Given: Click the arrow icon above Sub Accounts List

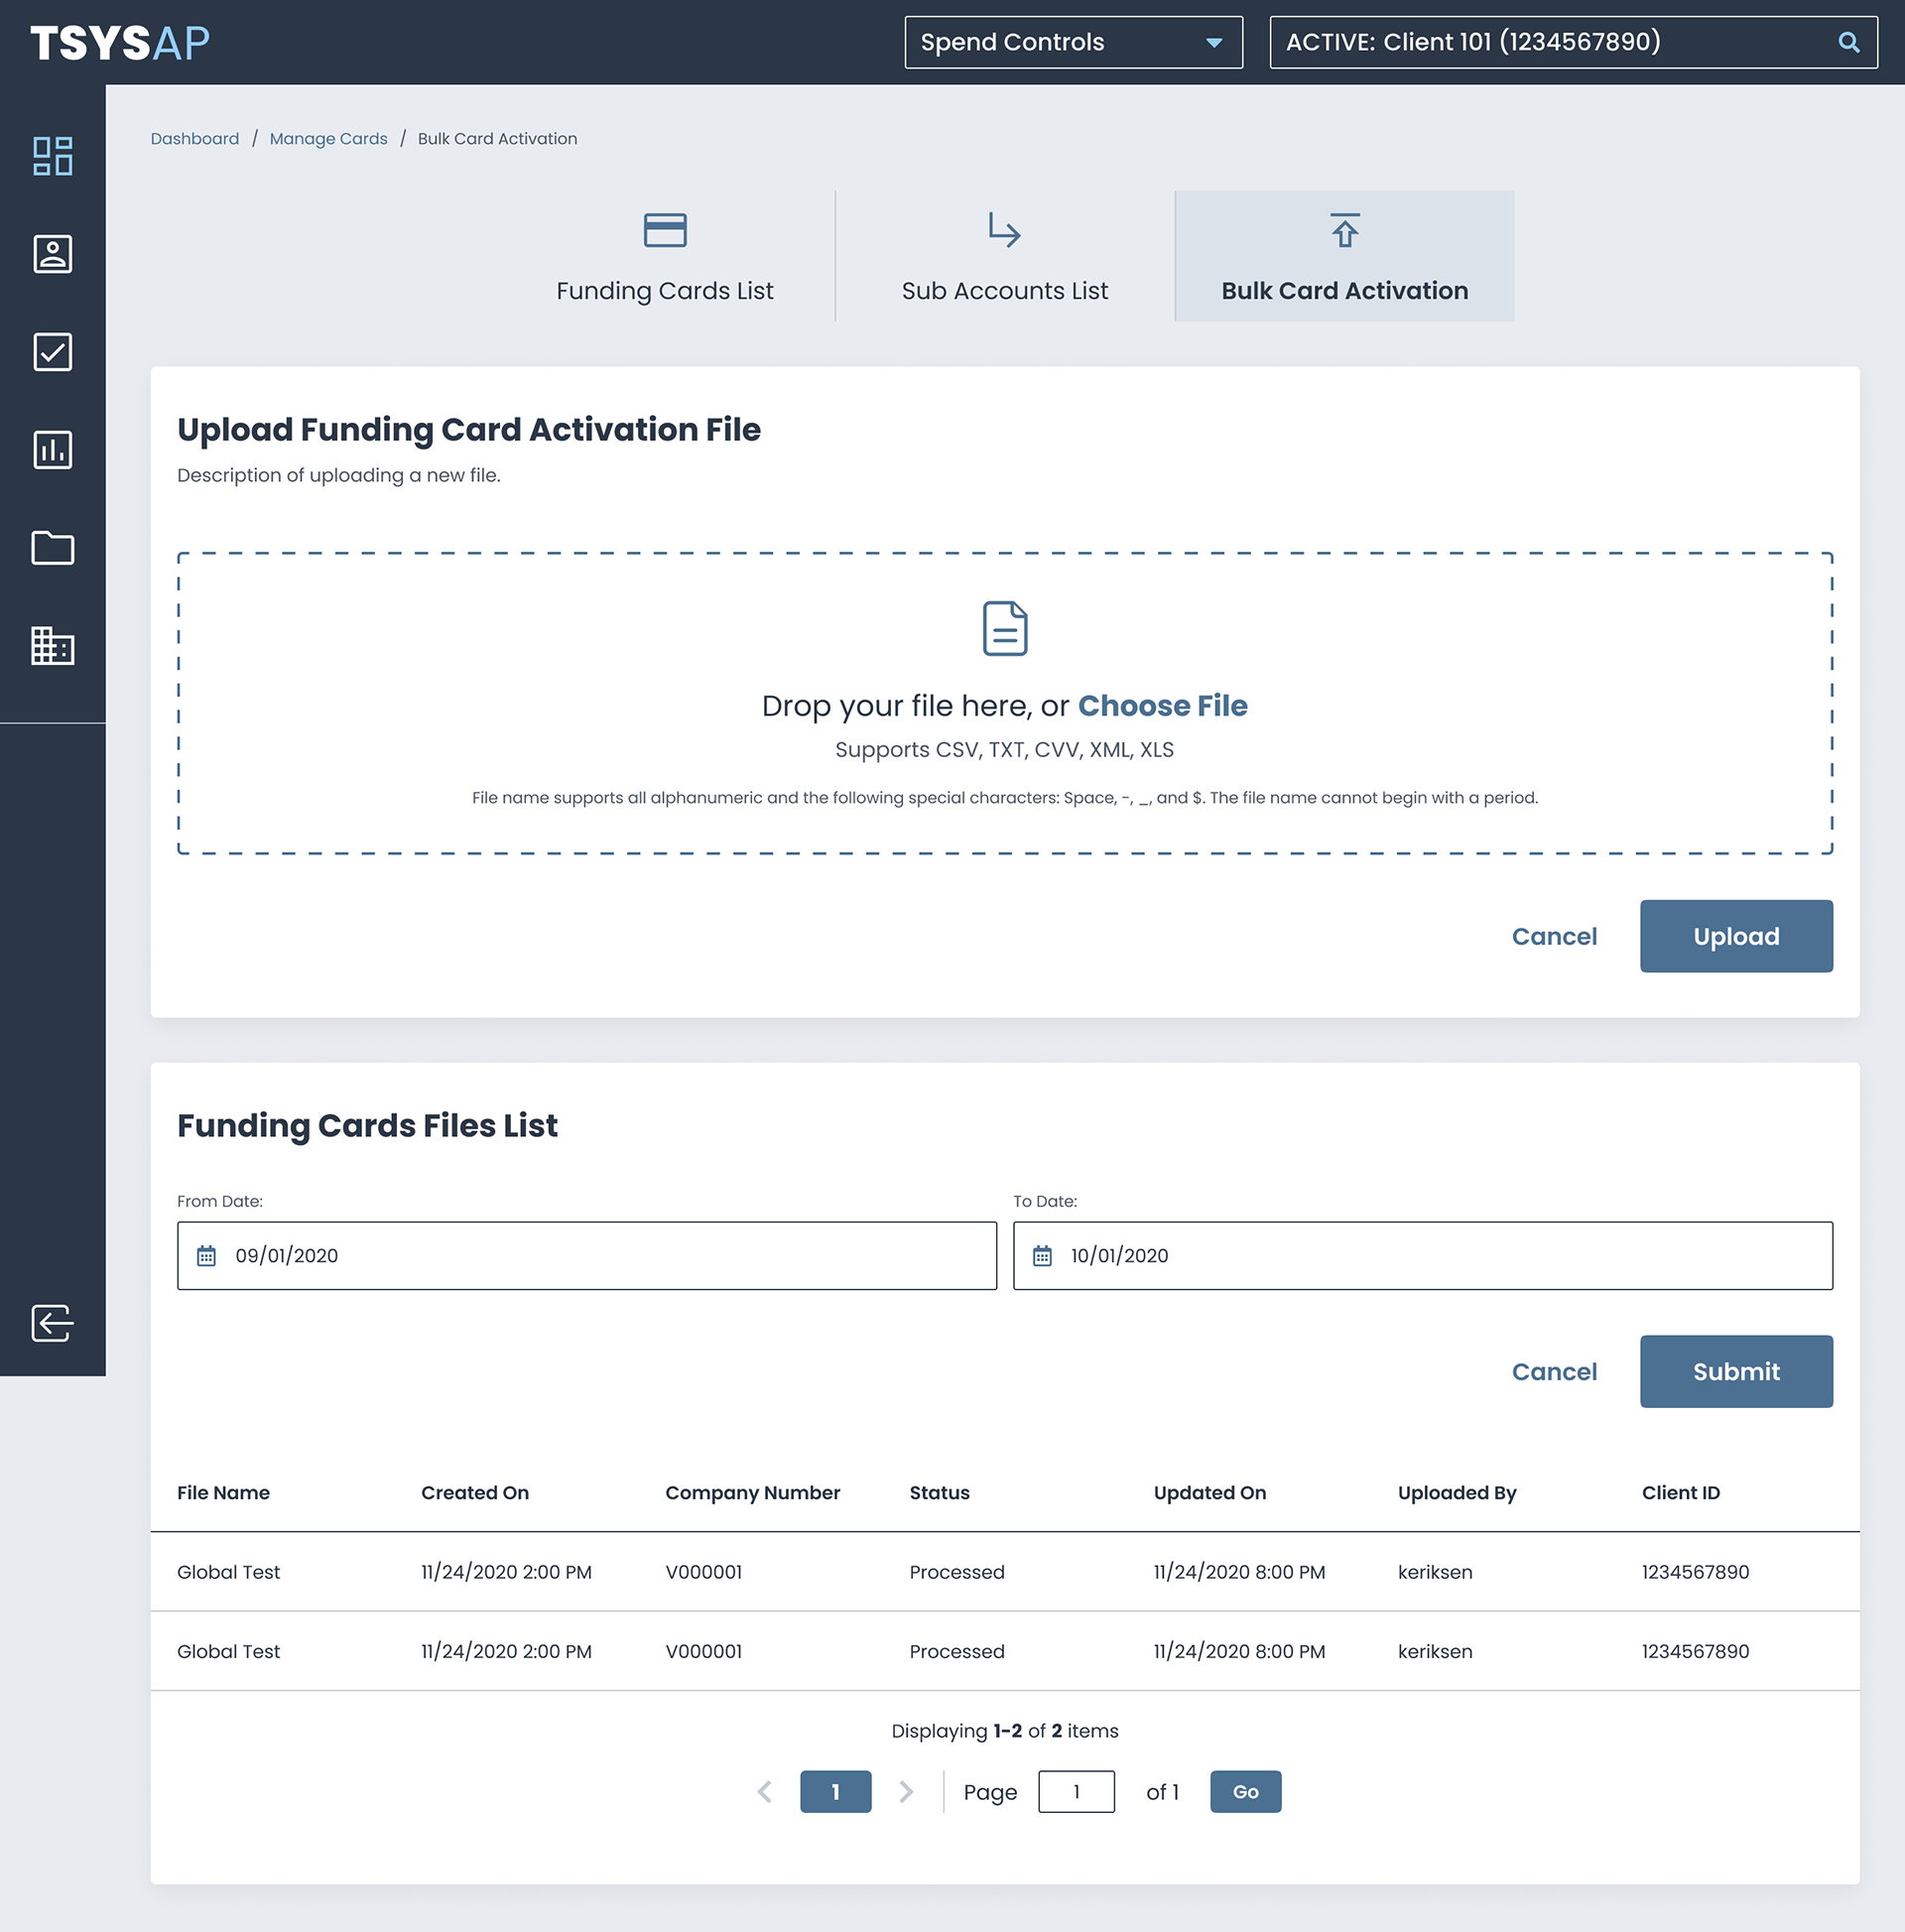Looking at the screenshot, I should point(1004,230).
